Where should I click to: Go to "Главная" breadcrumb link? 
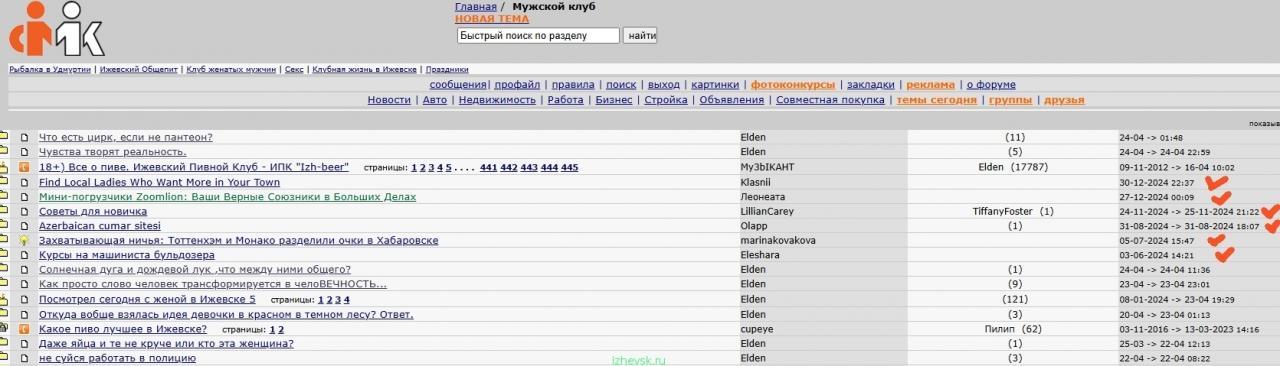(475, 7)
